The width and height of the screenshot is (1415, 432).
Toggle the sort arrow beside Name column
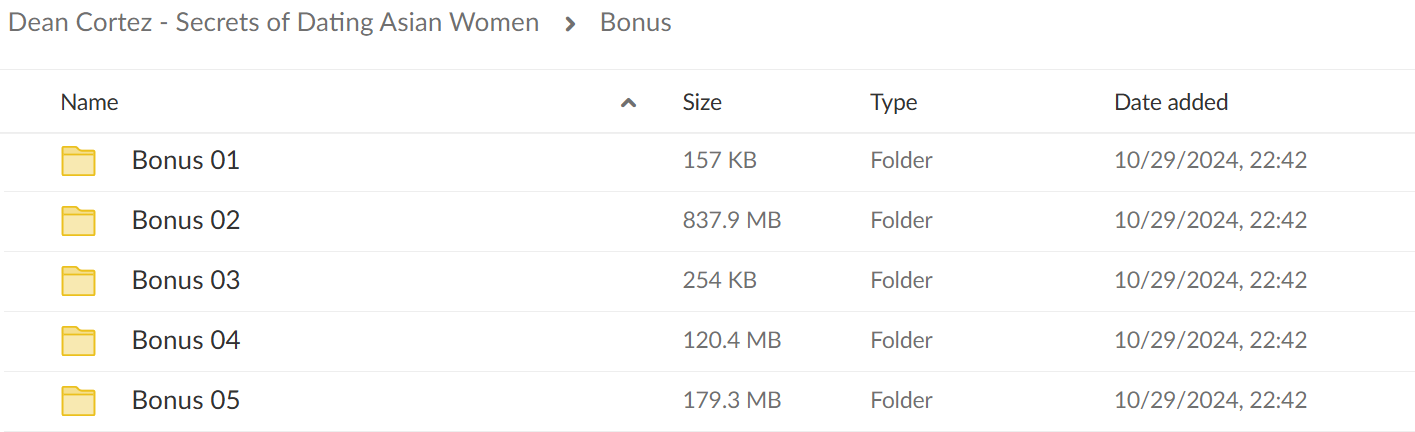(x=628, y=102)
